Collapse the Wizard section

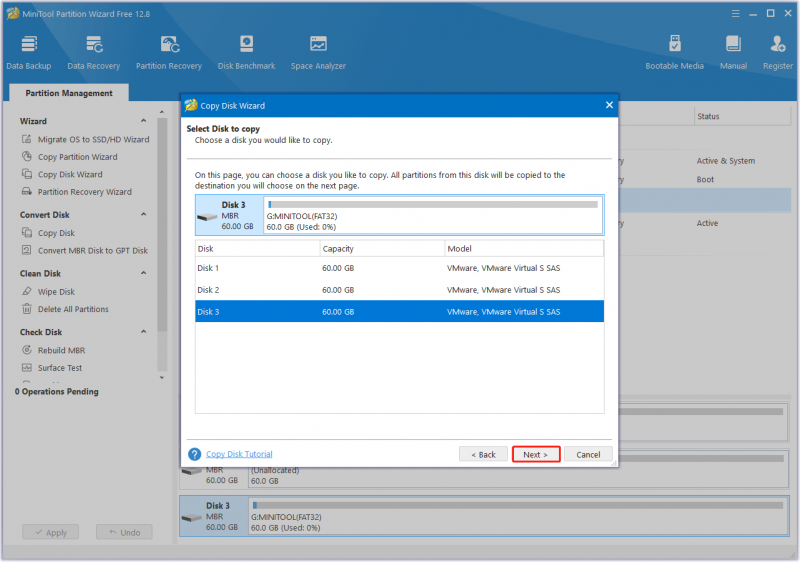(x=143, y=121)
